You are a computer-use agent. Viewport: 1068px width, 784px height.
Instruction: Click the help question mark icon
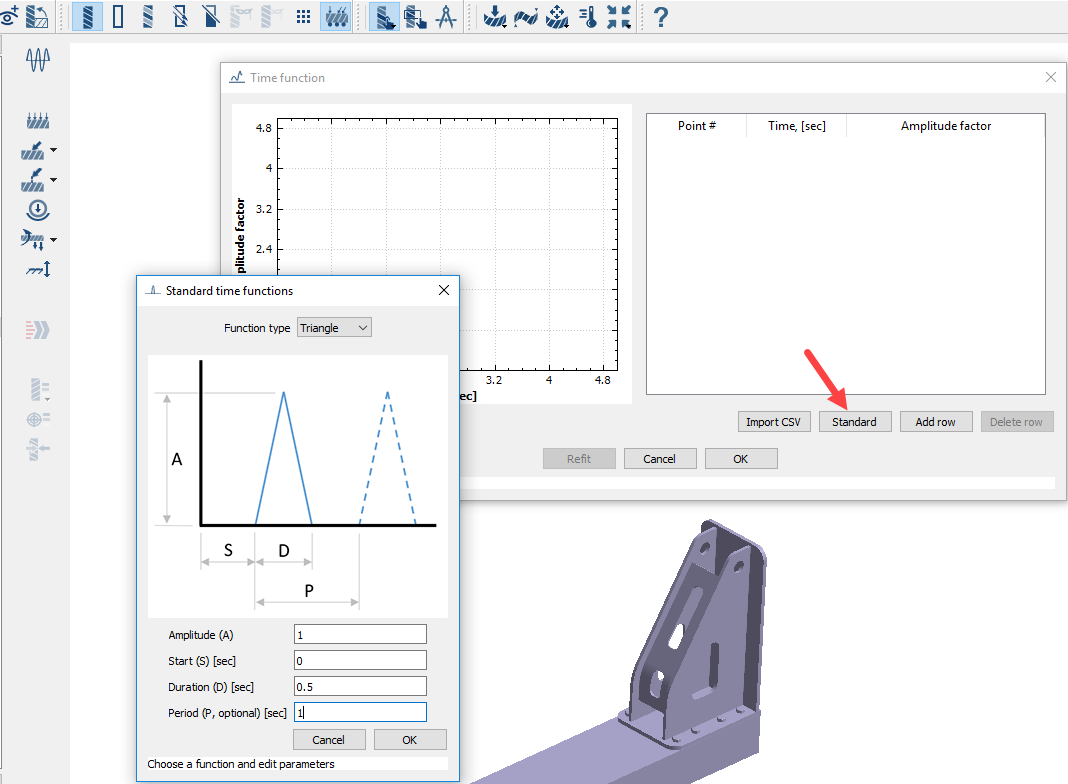coord(660,17)
